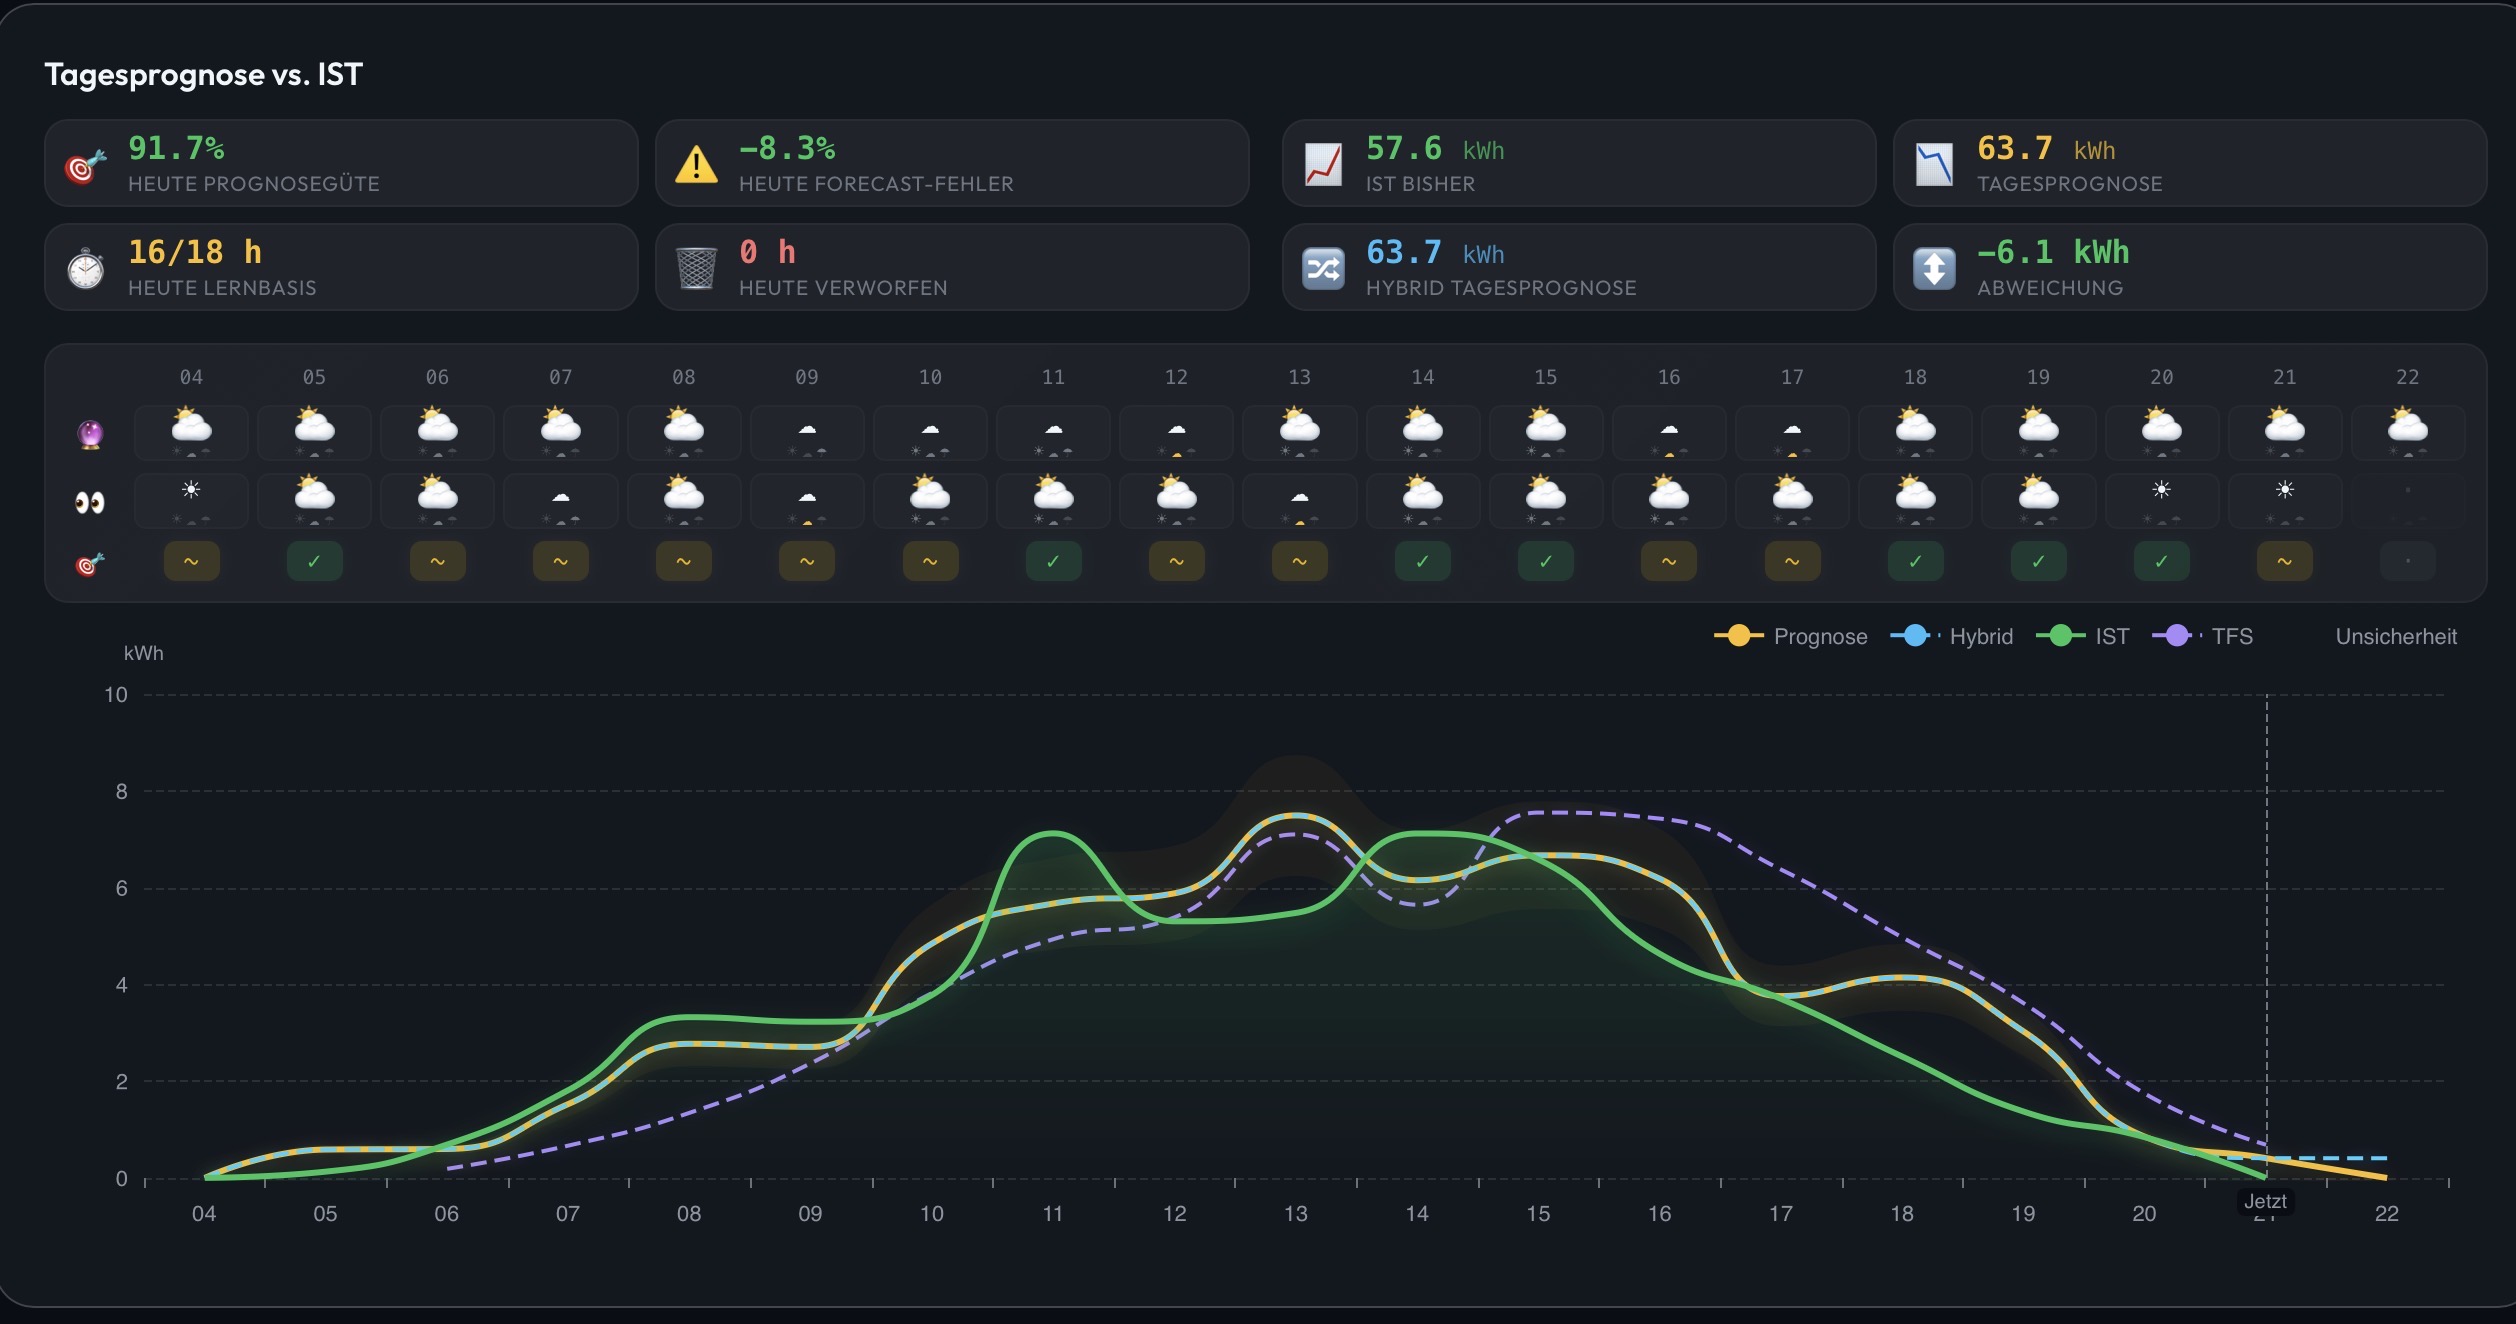The height and width of the screenshot is (1324, 2516).
Task: Click the up-down arrow icon for Abweichung
Action: point(1934,268)
